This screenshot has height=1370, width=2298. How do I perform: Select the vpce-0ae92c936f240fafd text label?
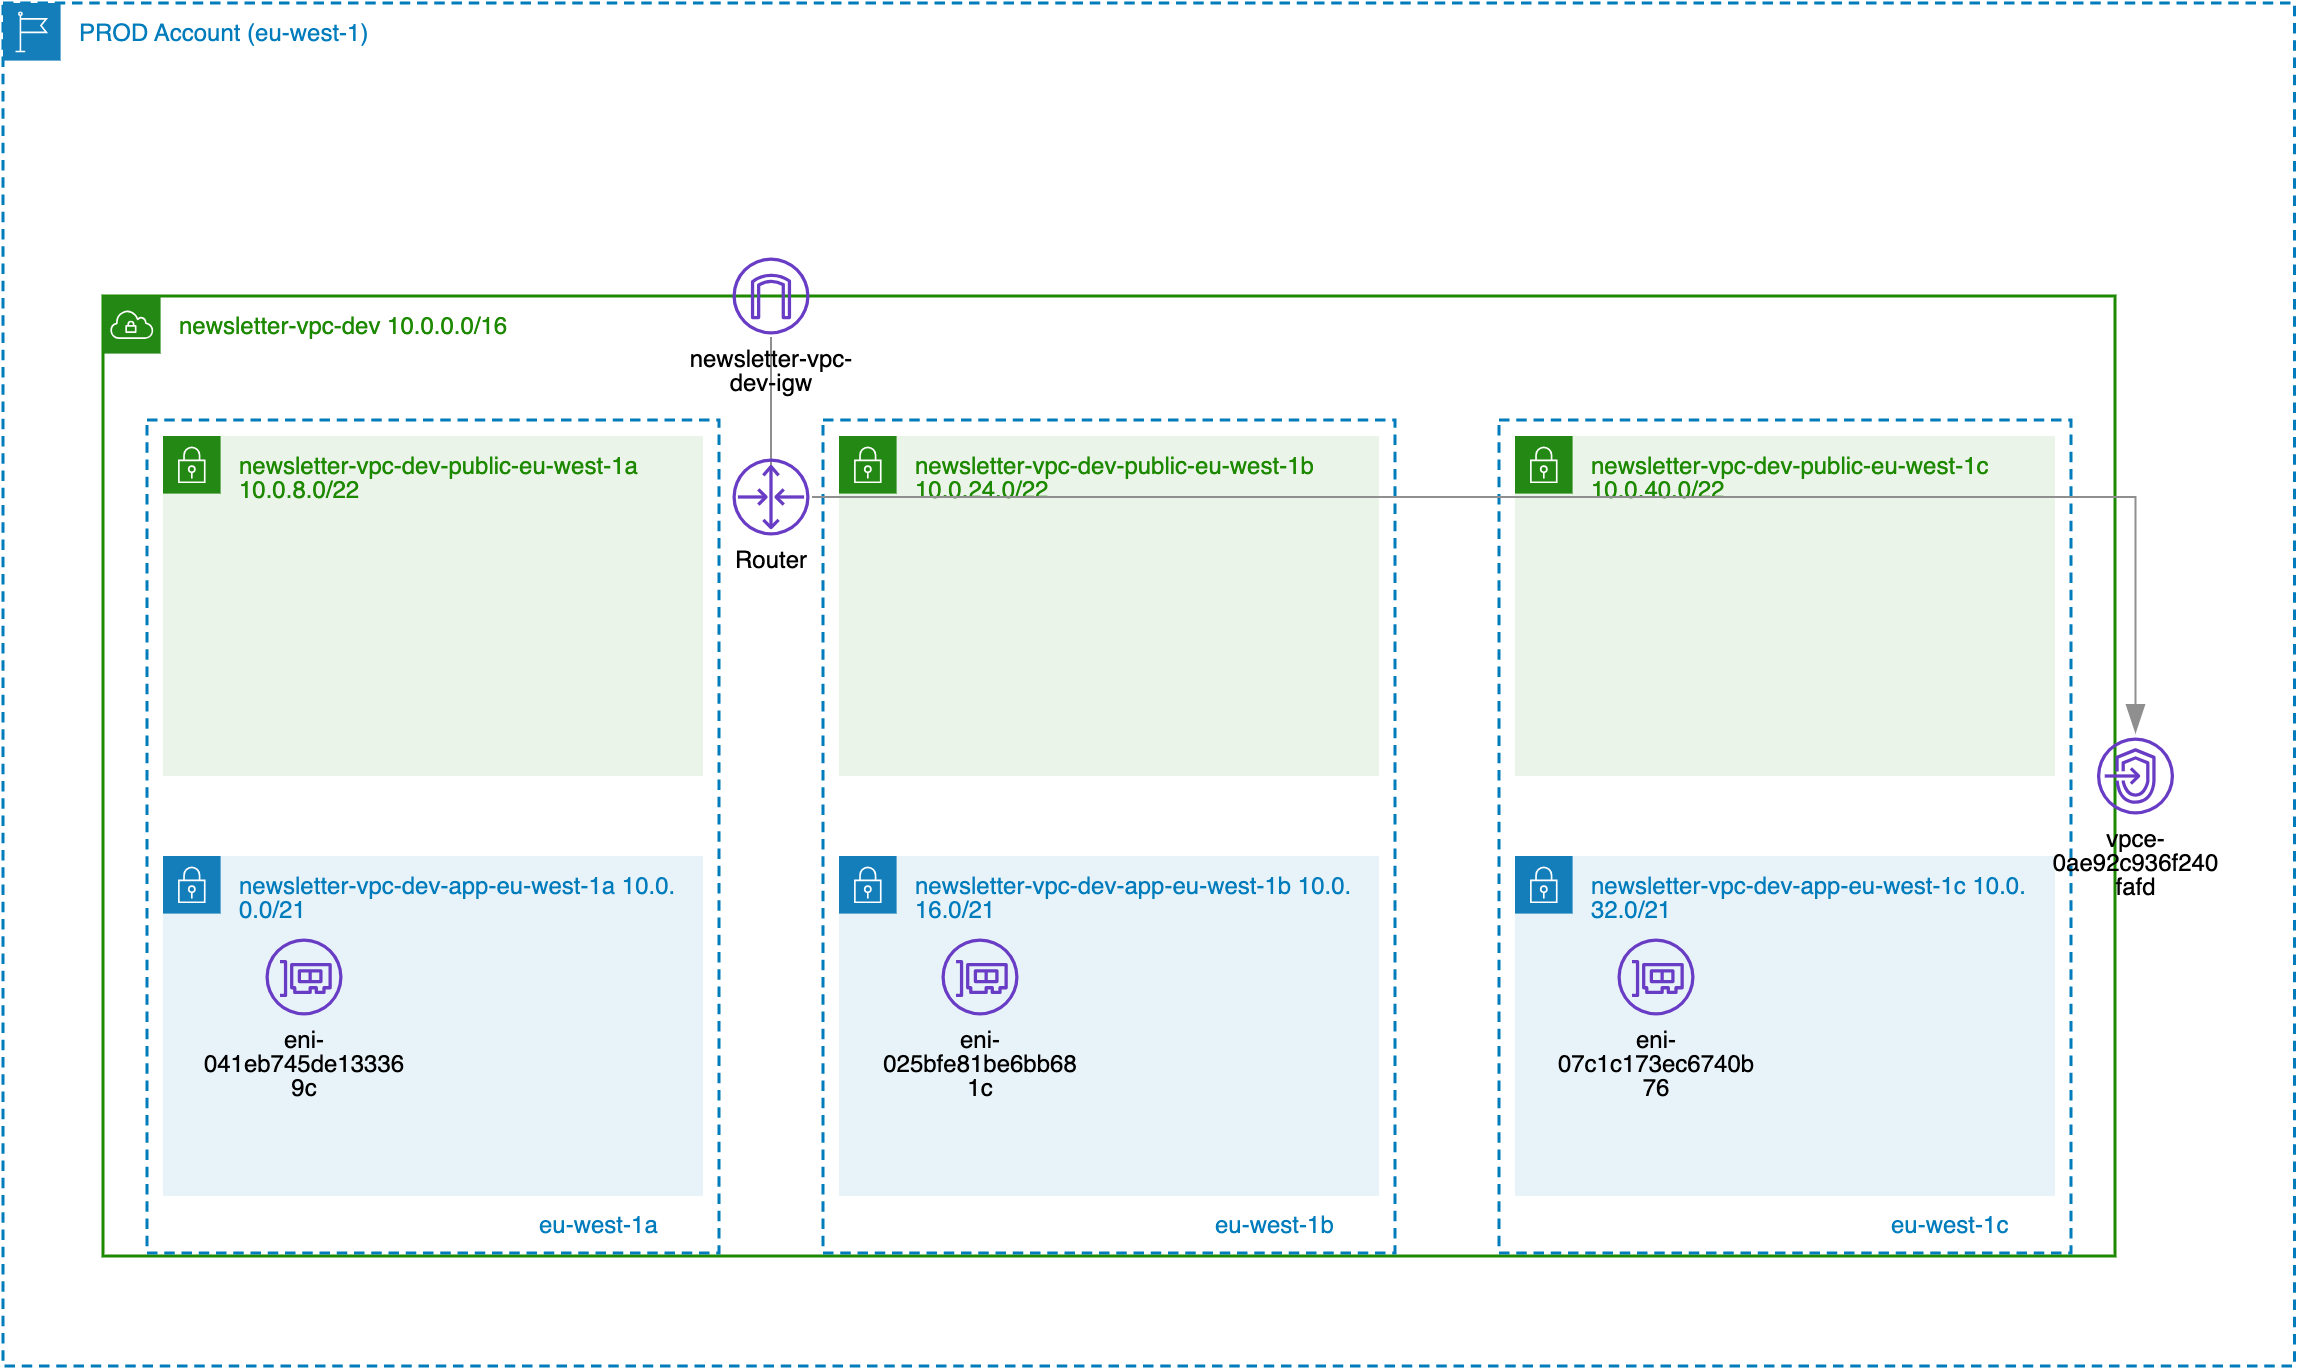(x=2135, y=863)
